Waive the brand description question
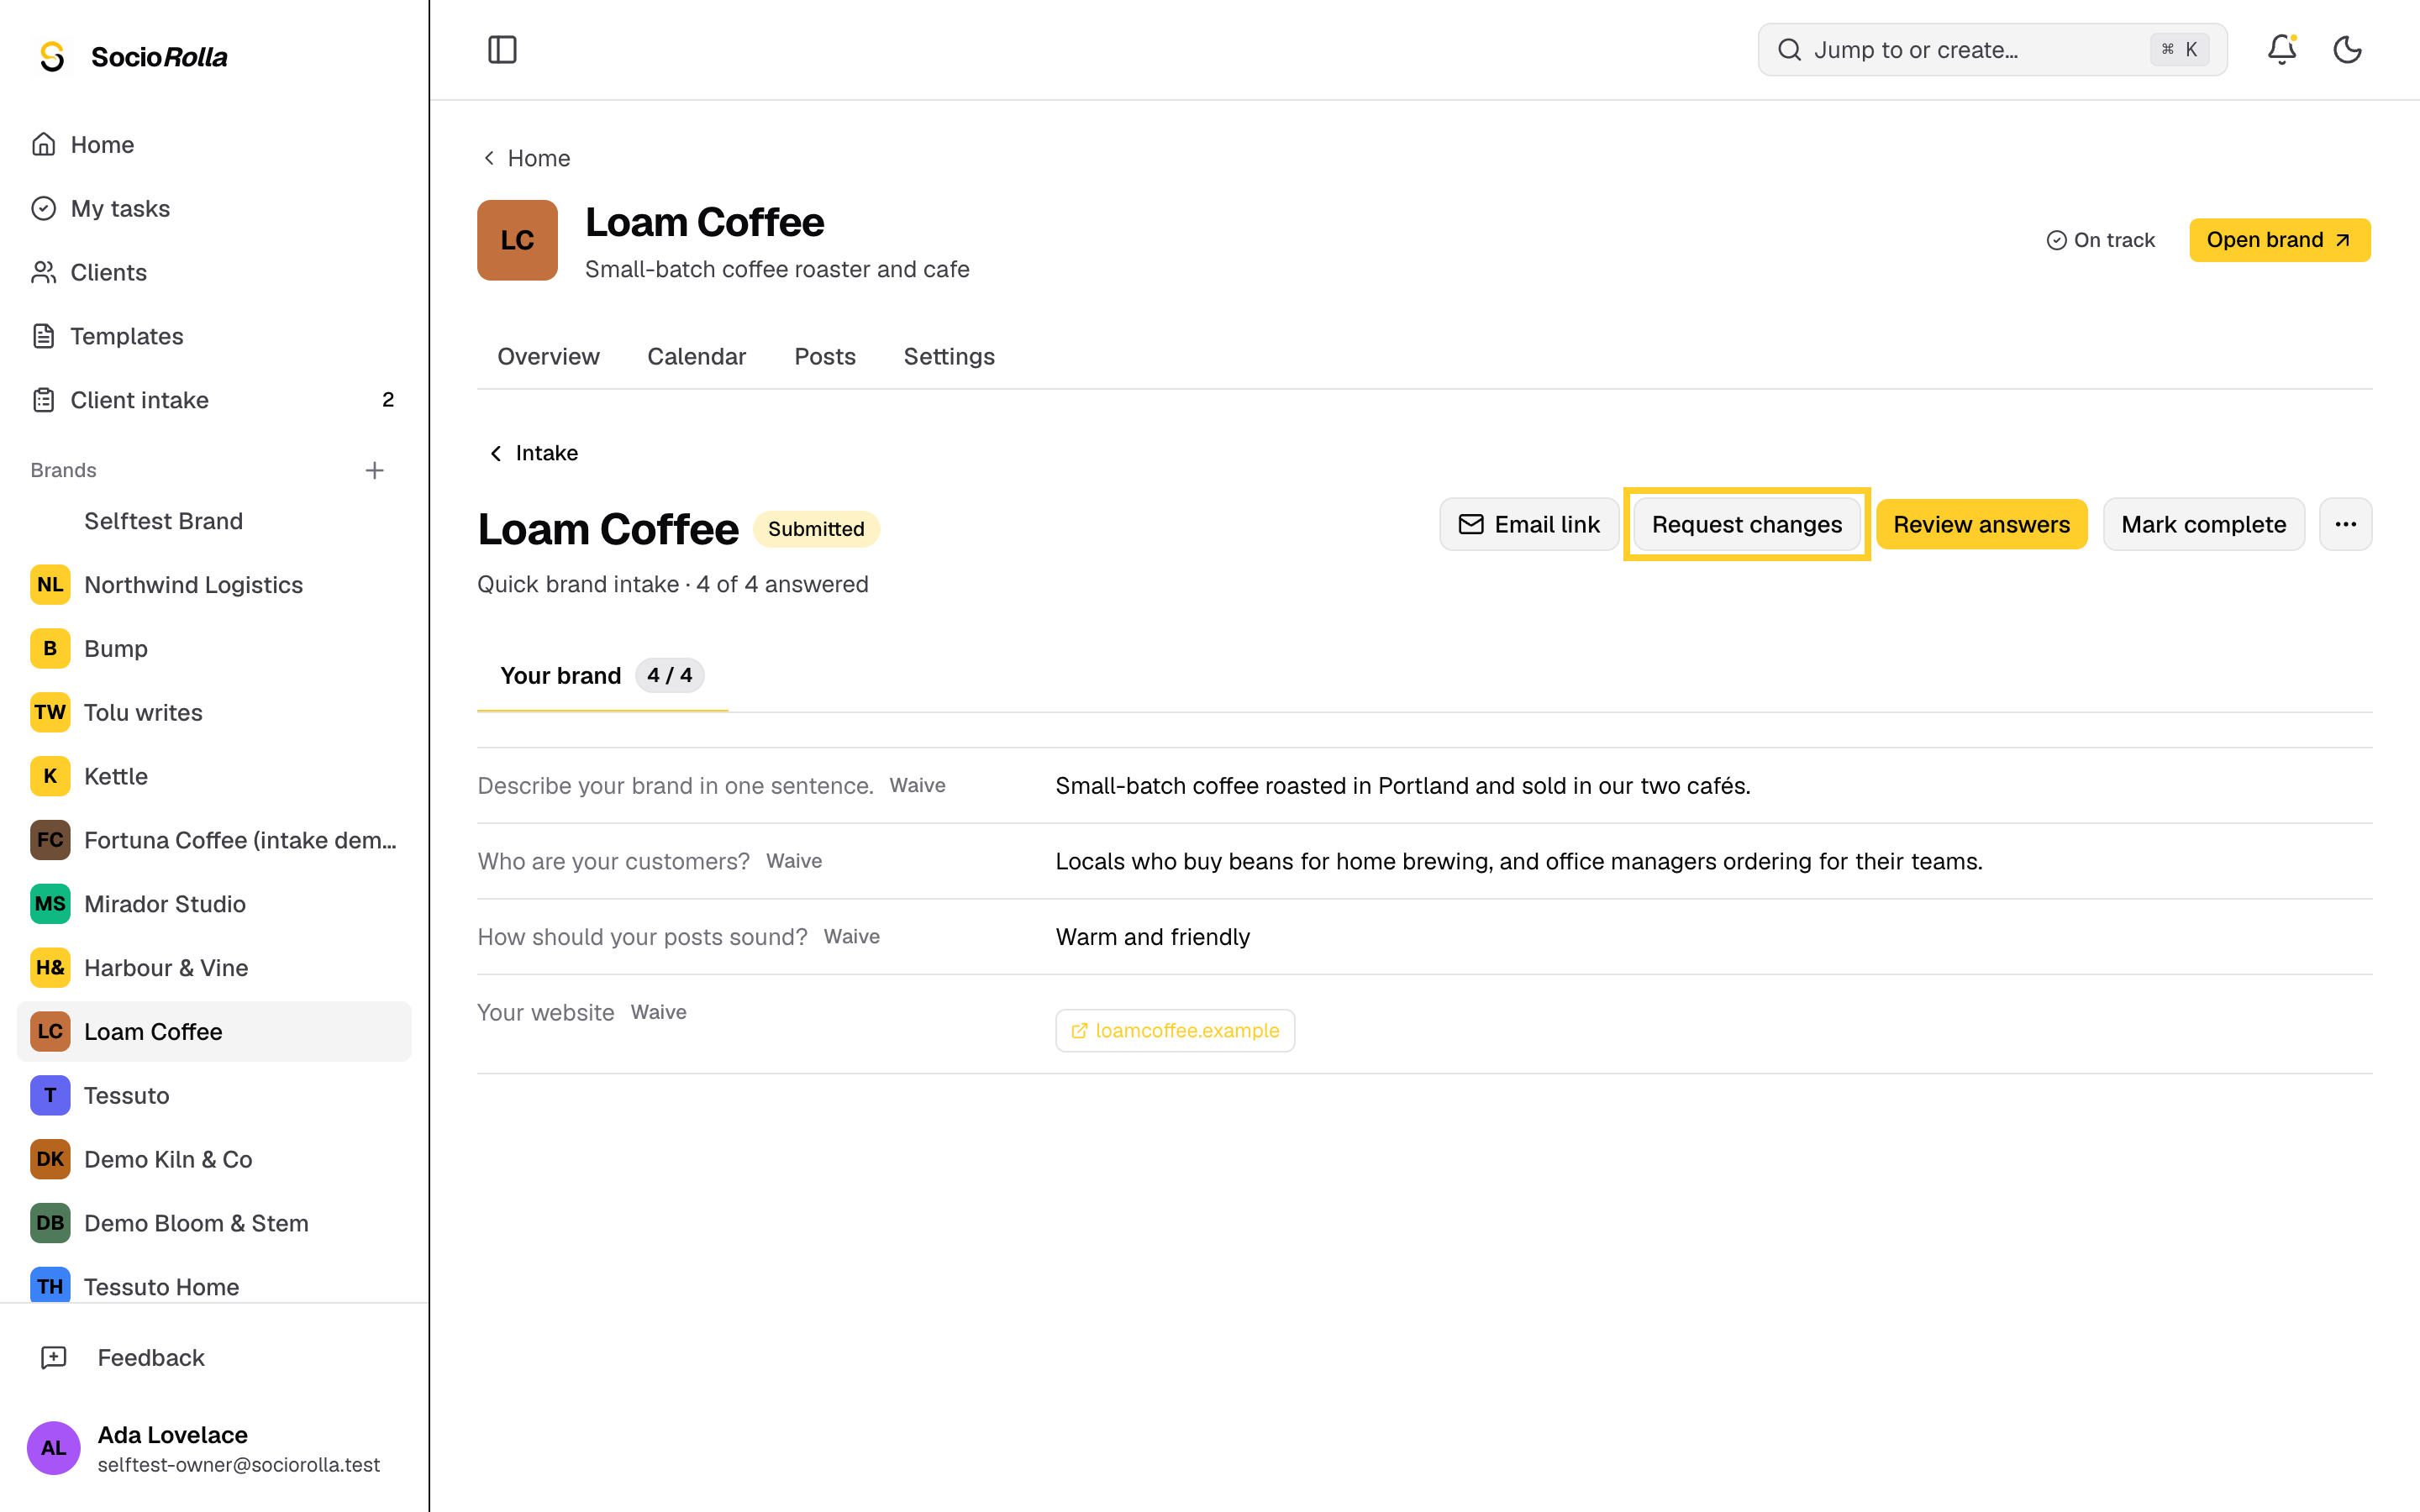 [917, 786]
